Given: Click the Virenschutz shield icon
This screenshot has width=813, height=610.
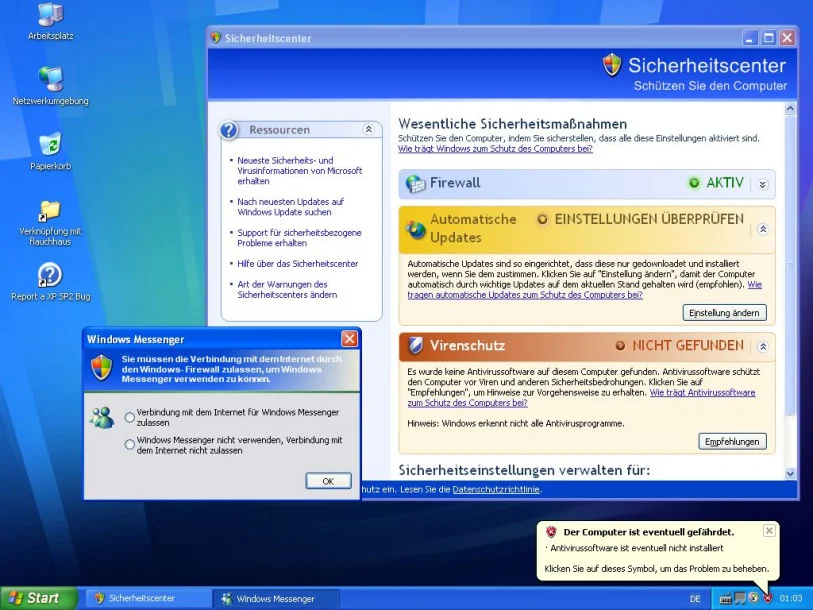Looking at the screenshot, I should click(415, 345).
